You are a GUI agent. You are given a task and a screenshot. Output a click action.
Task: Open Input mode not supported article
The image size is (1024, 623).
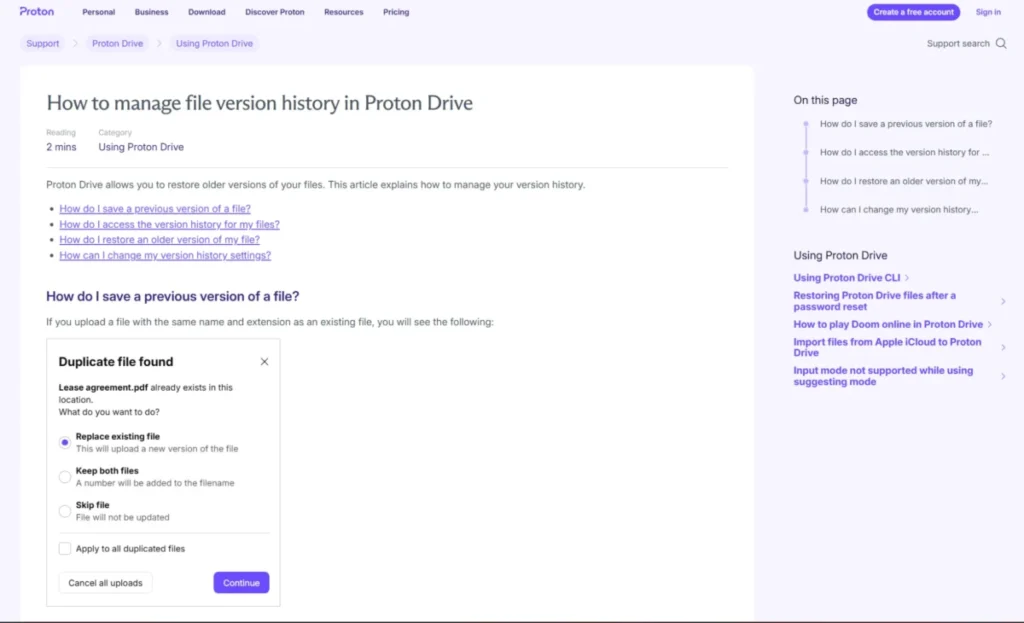(x=883, y=376)
